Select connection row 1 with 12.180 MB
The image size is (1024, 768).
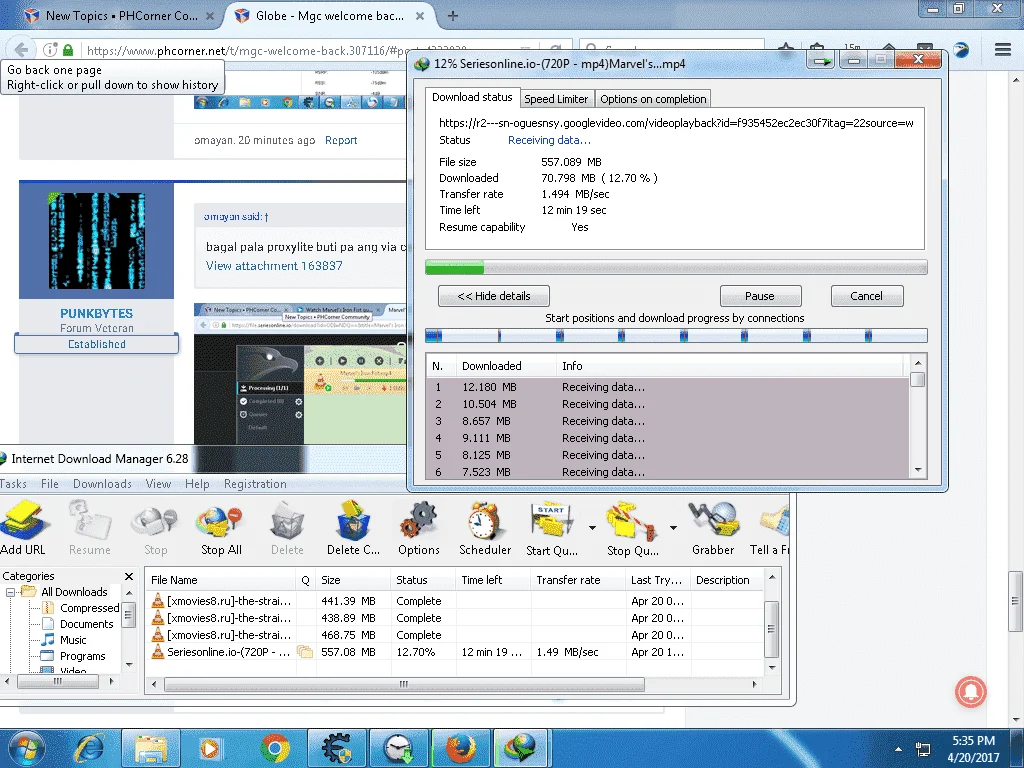(x=667, y=387)
